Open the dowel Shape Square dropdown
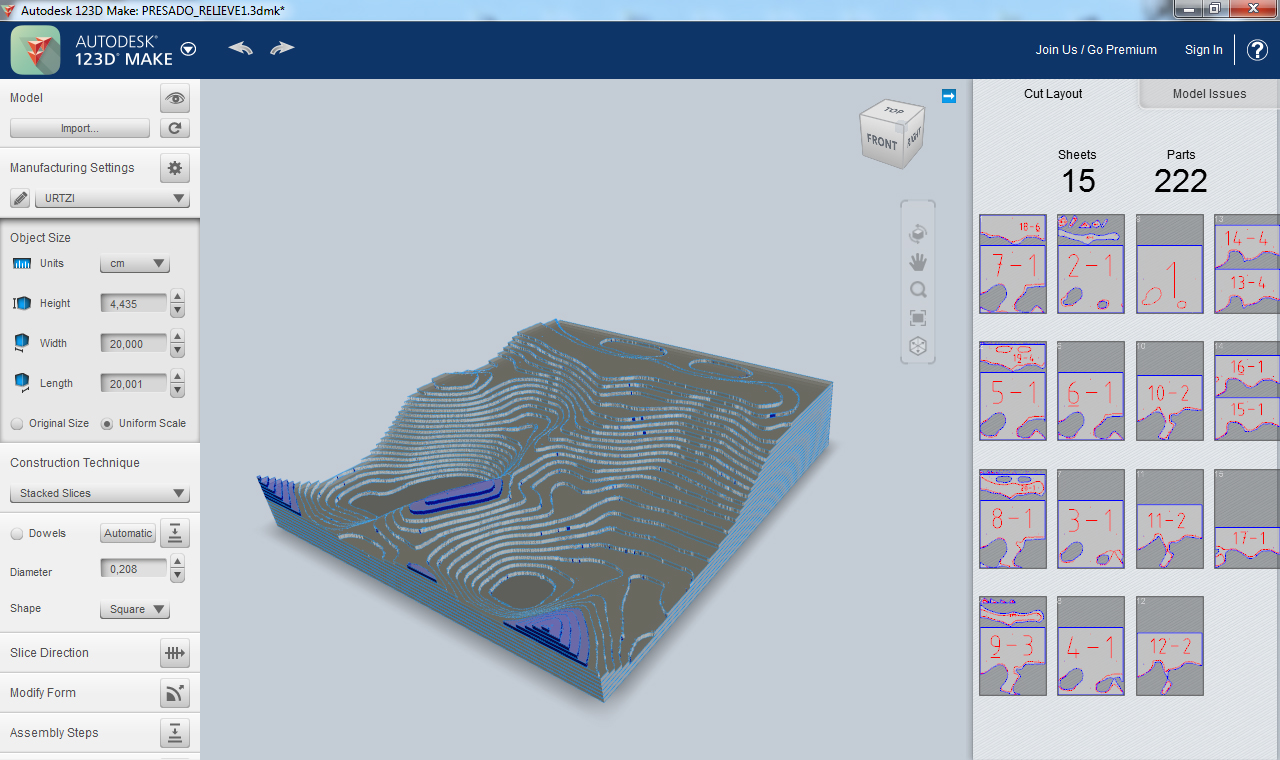Screen dimensions: 1280x760 [135, 610]
